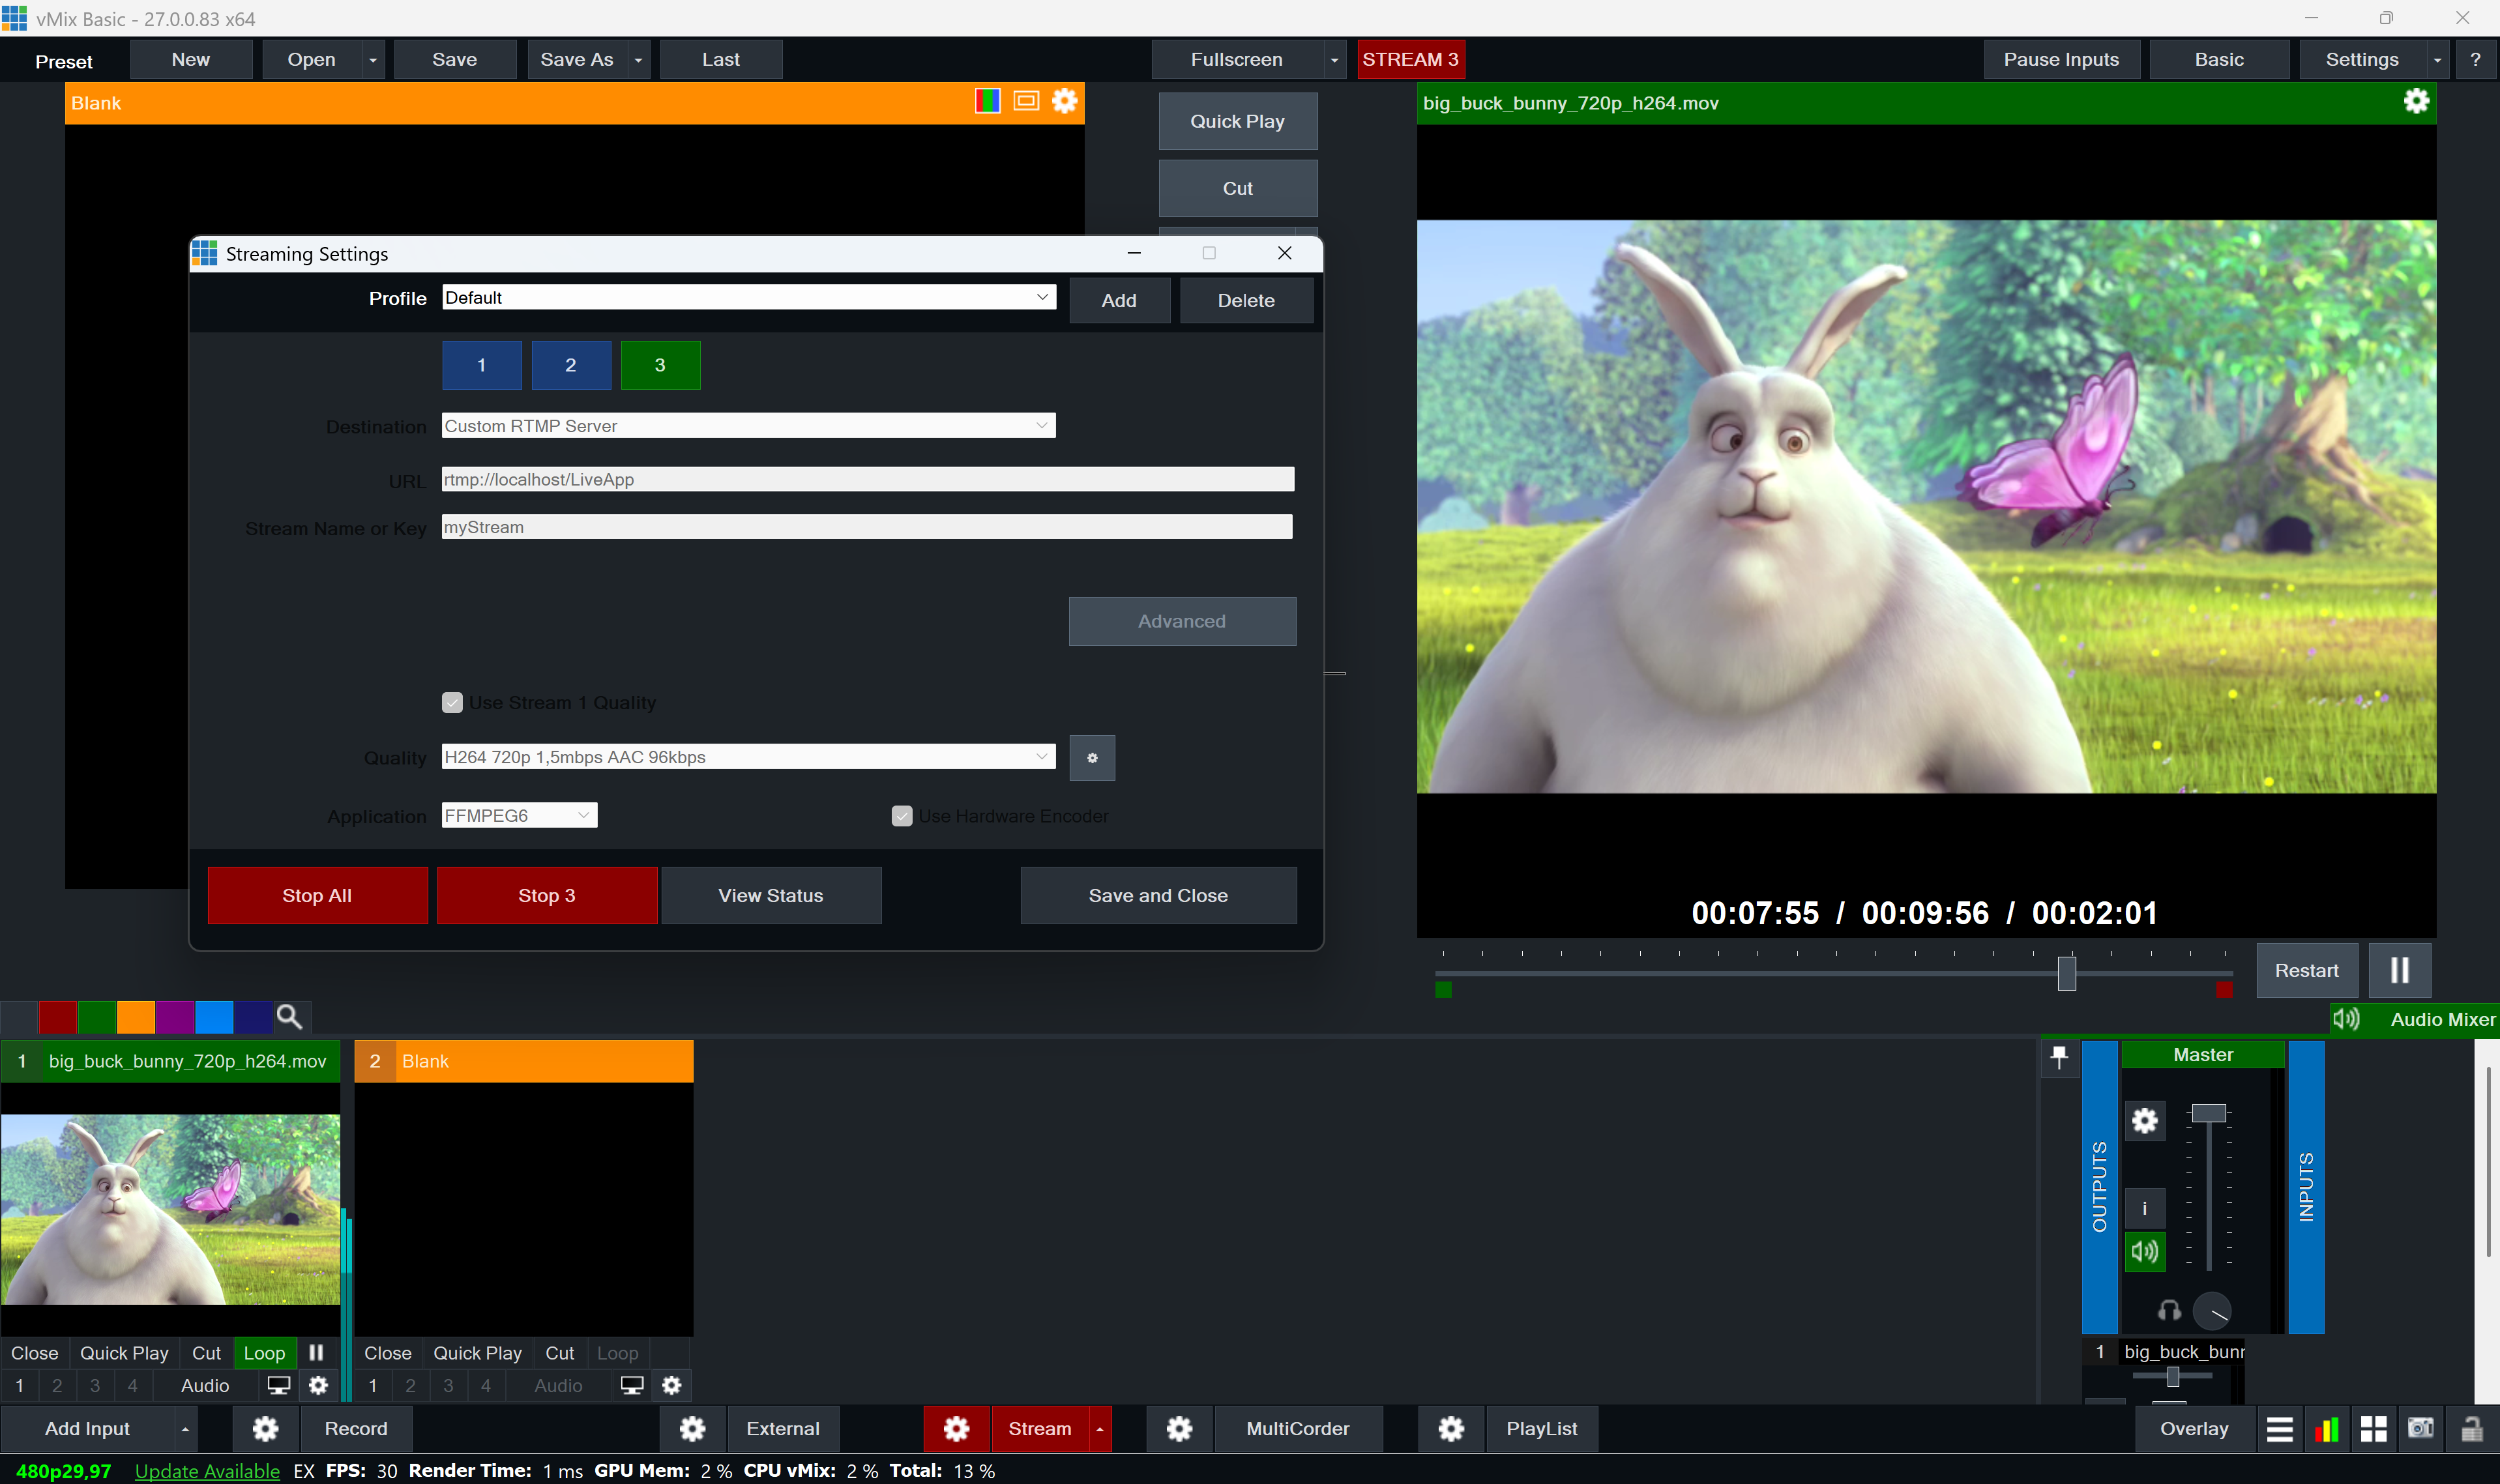Toggle the audio meters bar icon
Screen dimensions: 2500x1484
[2327, 1429]
